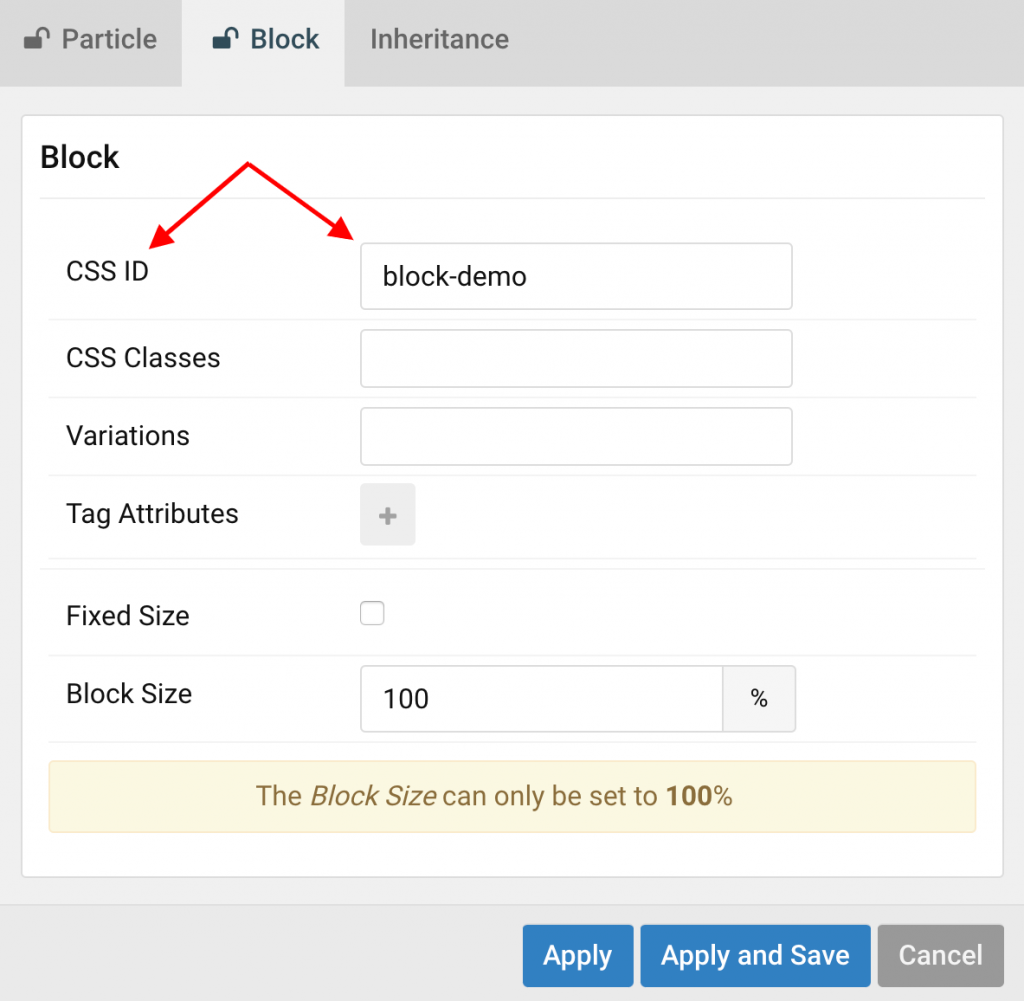1024x1001 pixels.
Task: Cancel the Block settings dialog
Action: pyautogui.click(x=940, y=955)
